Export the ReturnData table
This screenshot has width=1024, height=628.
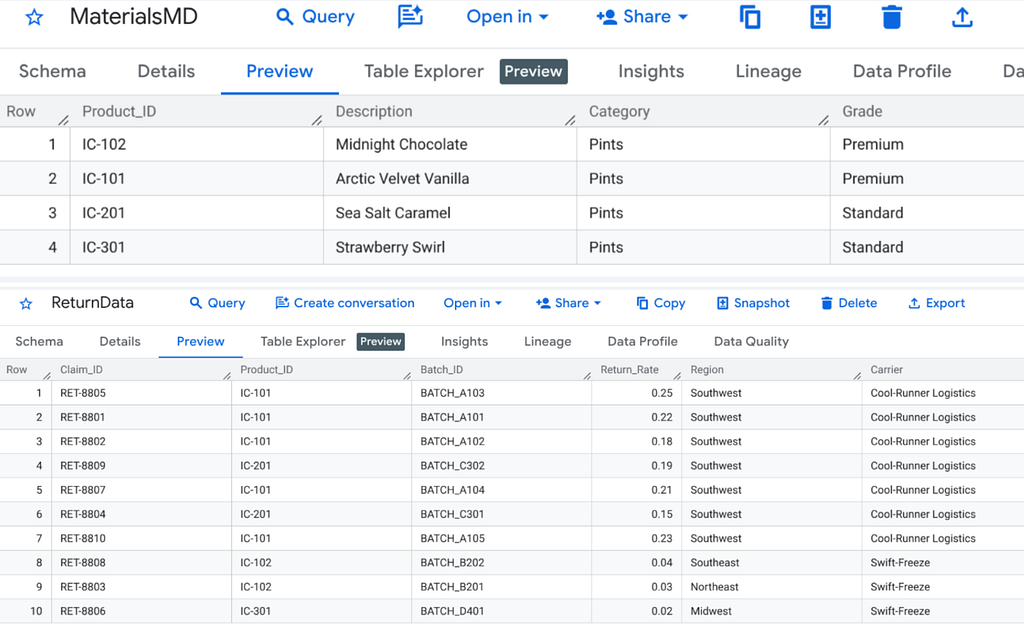pos(936,303)
